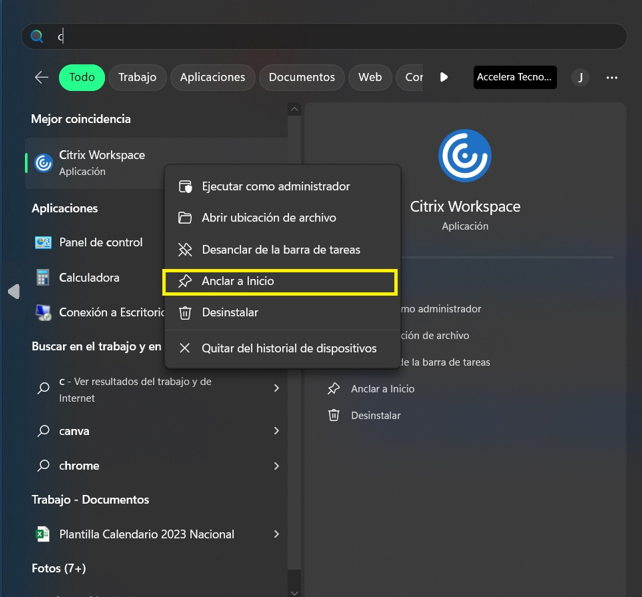Select the Todo filter tab
The image size is (642, 597).
click(82, 77)
